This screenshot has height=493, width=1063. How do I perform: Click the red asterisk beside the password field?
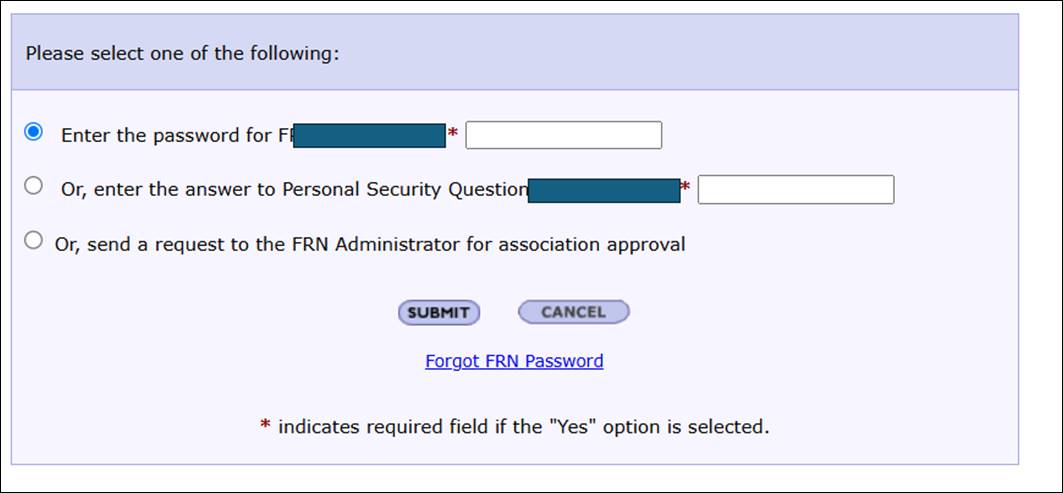(x=453, y=133)
